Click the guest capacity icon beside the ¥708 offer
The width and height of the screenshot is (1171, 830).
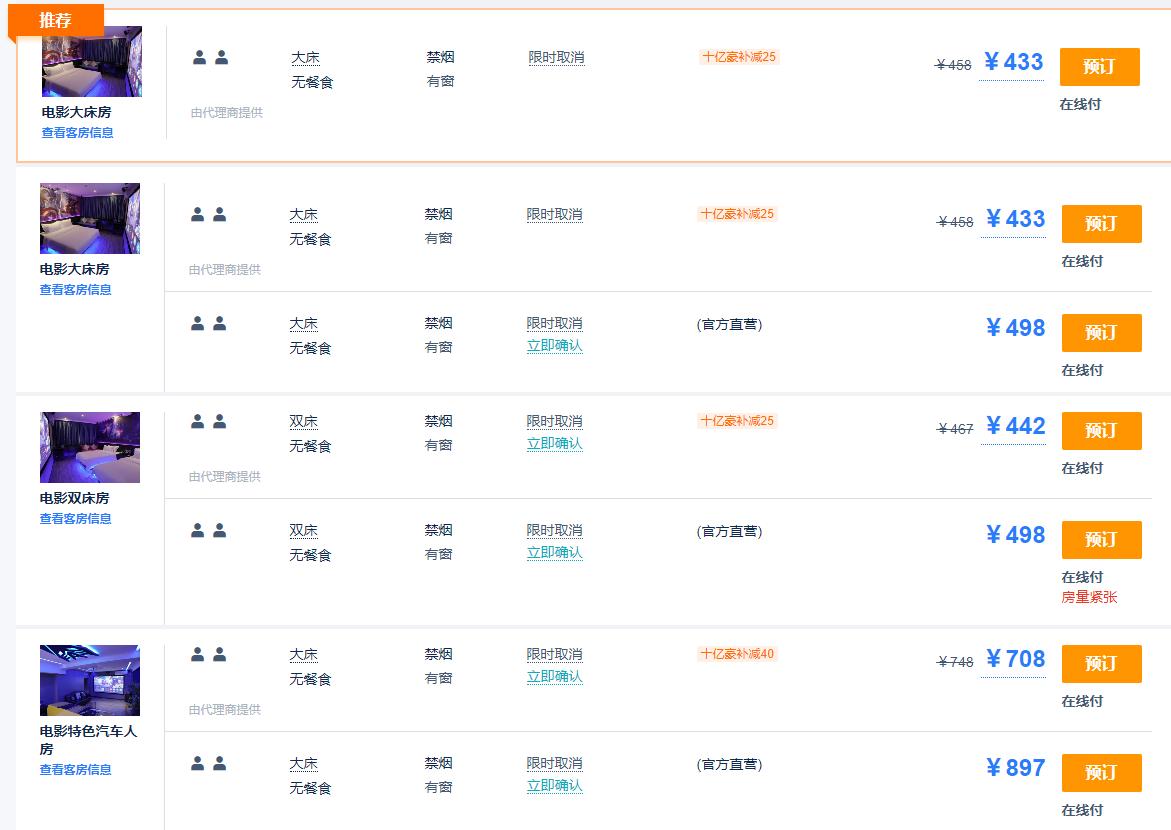pyautogui.click(x=208, y=655)
